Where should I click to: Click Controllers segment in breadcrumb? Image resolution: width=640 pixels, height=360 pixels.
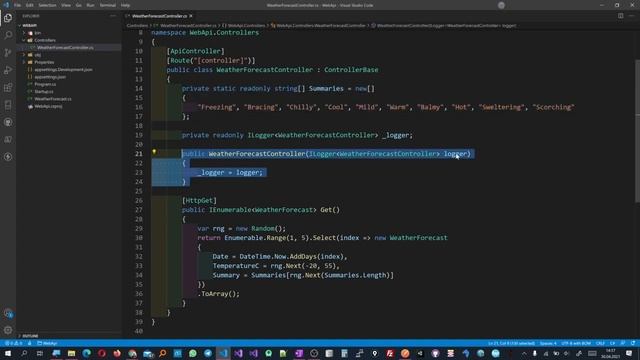click(137, 26)
